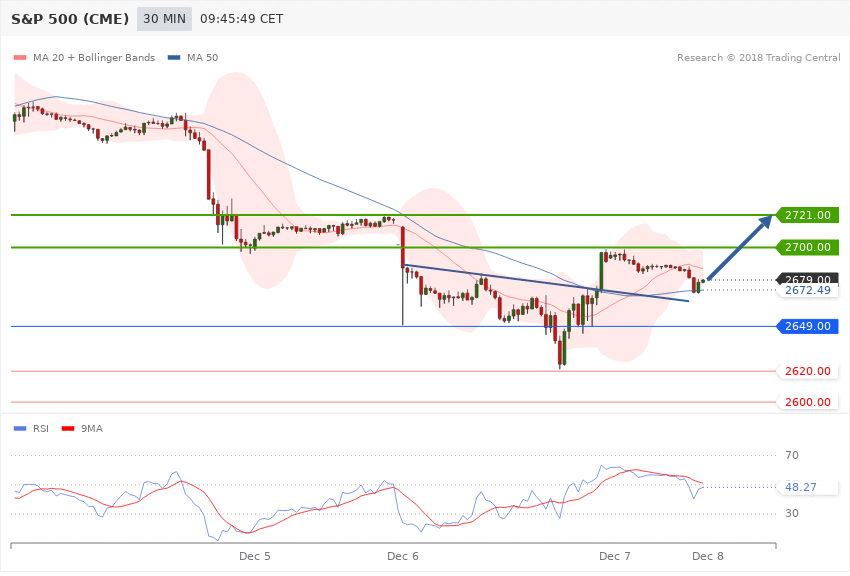Image resolution: width=850 pixels, height=576 pixels.
Task: Click the 09:45:49 CET timestamp
Action: 242,19
